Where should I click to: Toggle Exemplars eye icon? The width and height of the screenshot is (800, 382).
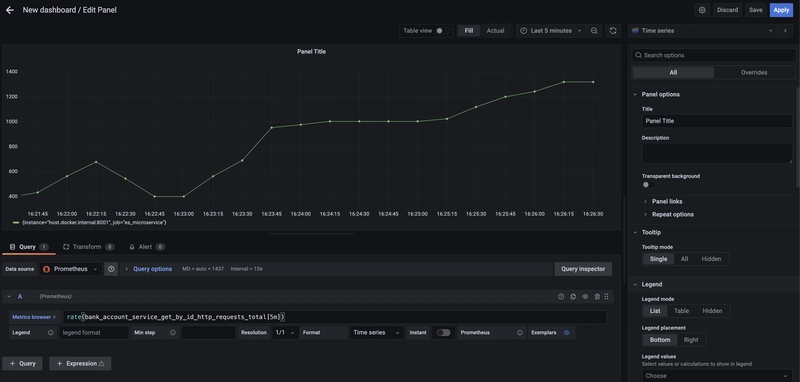(566, 333)
